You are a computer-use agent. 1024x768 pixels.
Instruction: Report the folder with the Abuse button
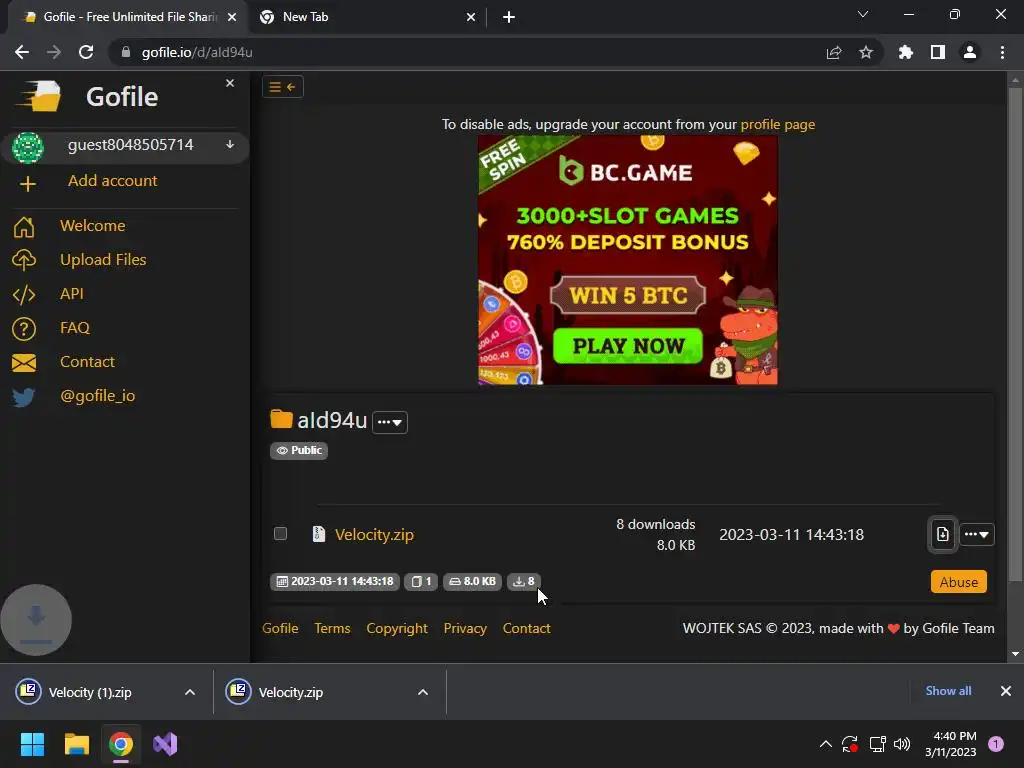[x=959, y=582]
